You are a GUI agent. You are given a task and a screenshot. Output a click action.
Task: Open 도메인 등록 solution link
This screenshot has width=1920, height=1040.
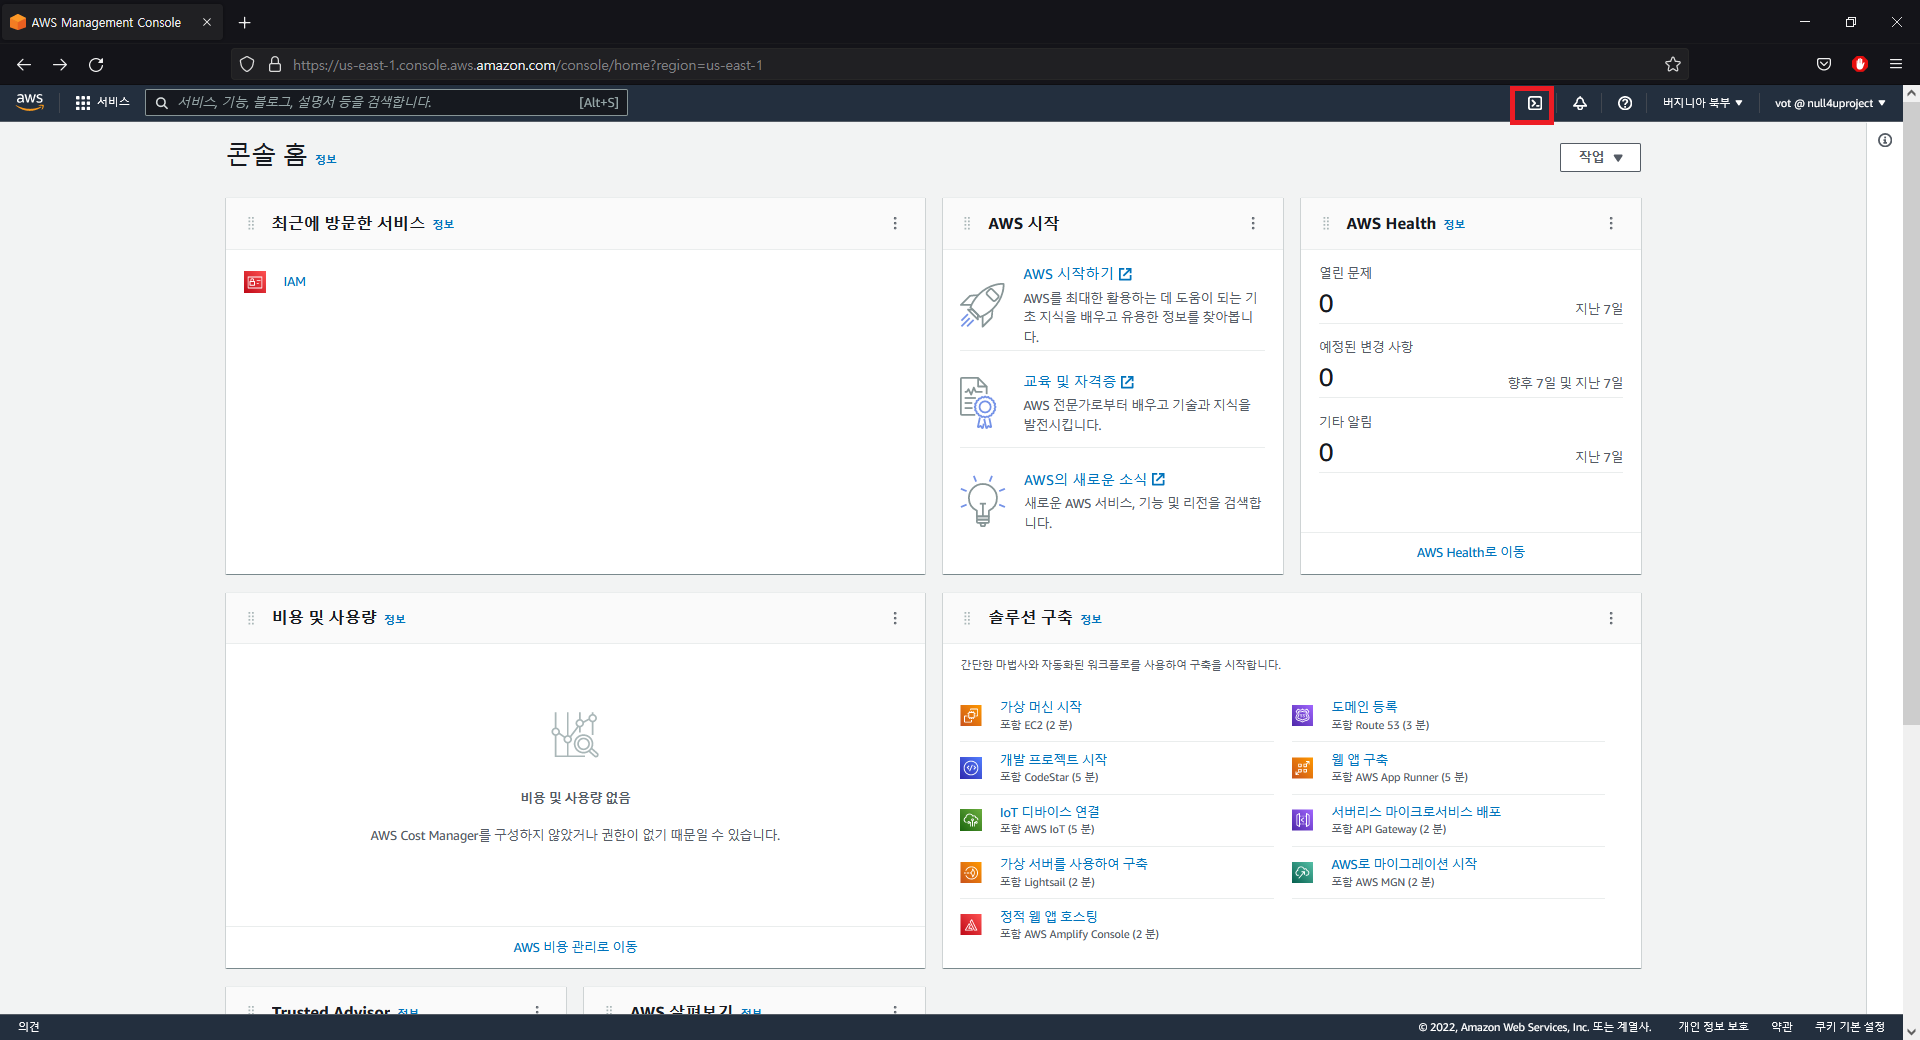1364,707
